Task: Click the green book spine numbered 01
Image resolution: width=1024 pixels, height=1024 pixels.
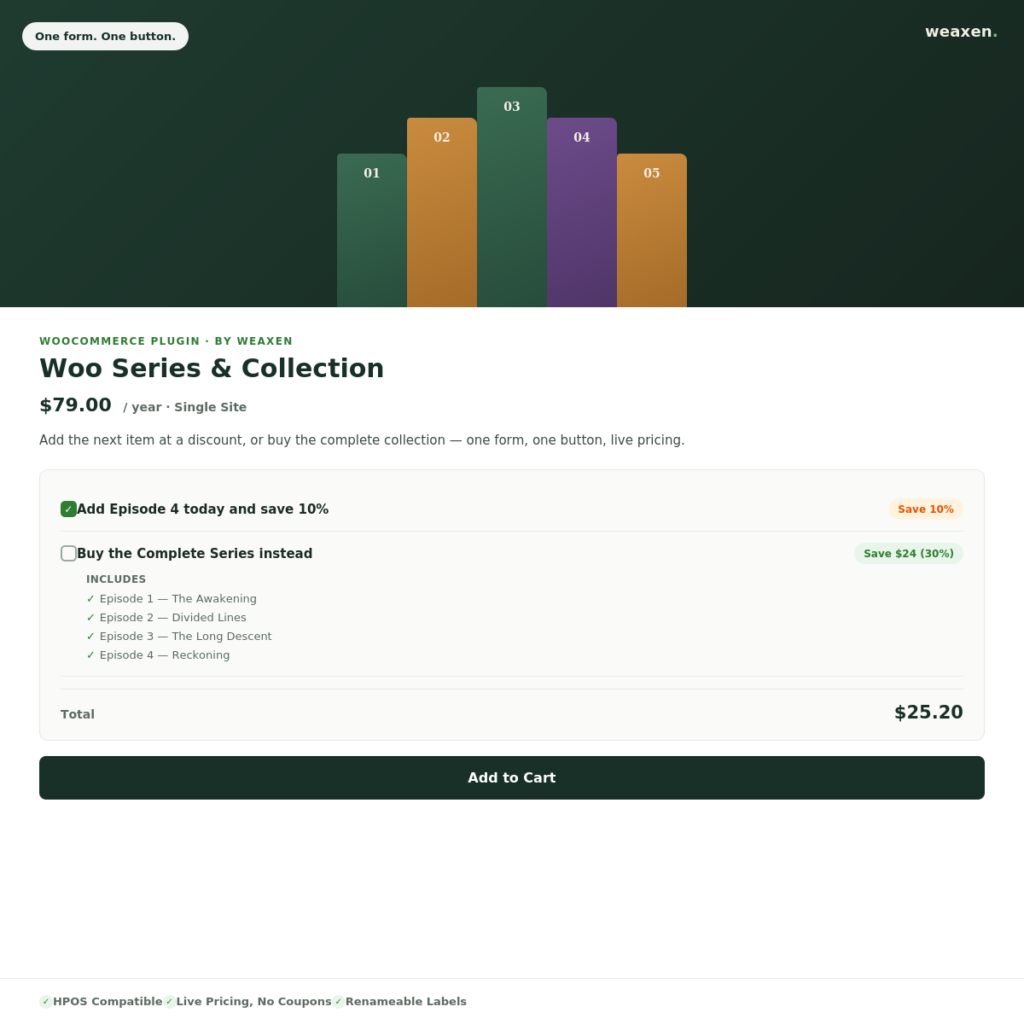Action: pyautogui.click(x=372, y=230)
